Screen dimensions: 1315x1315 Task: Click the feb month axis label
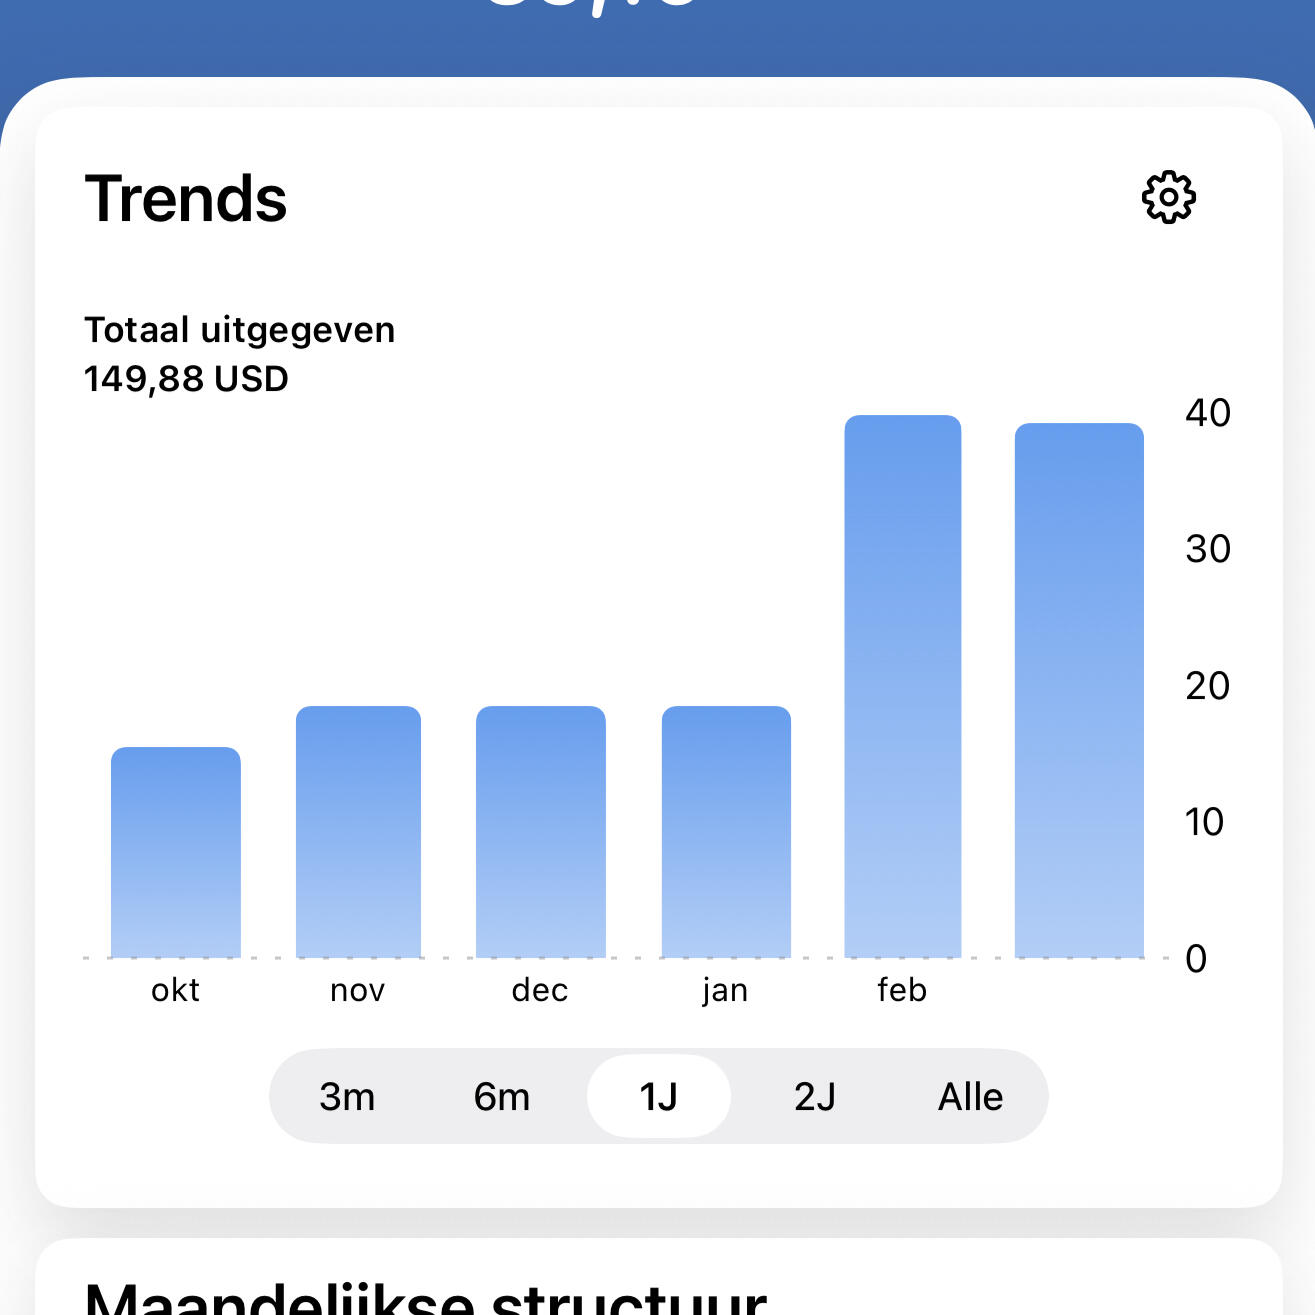click(902, 990)
